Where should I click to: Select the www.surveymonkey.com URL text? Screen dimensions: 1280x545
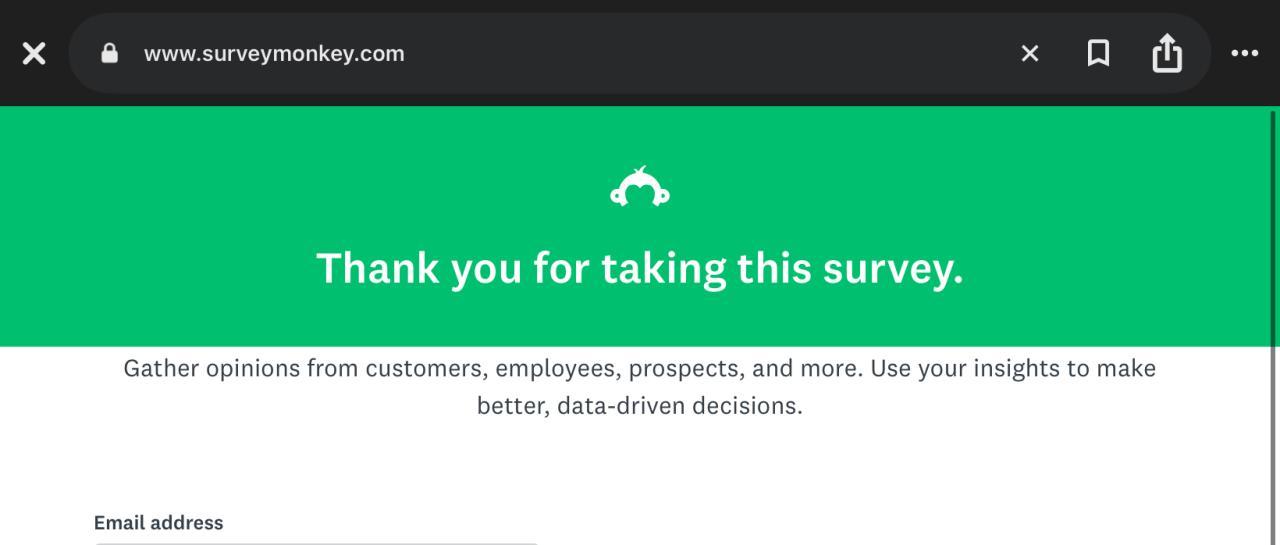(x=274, y=54)
